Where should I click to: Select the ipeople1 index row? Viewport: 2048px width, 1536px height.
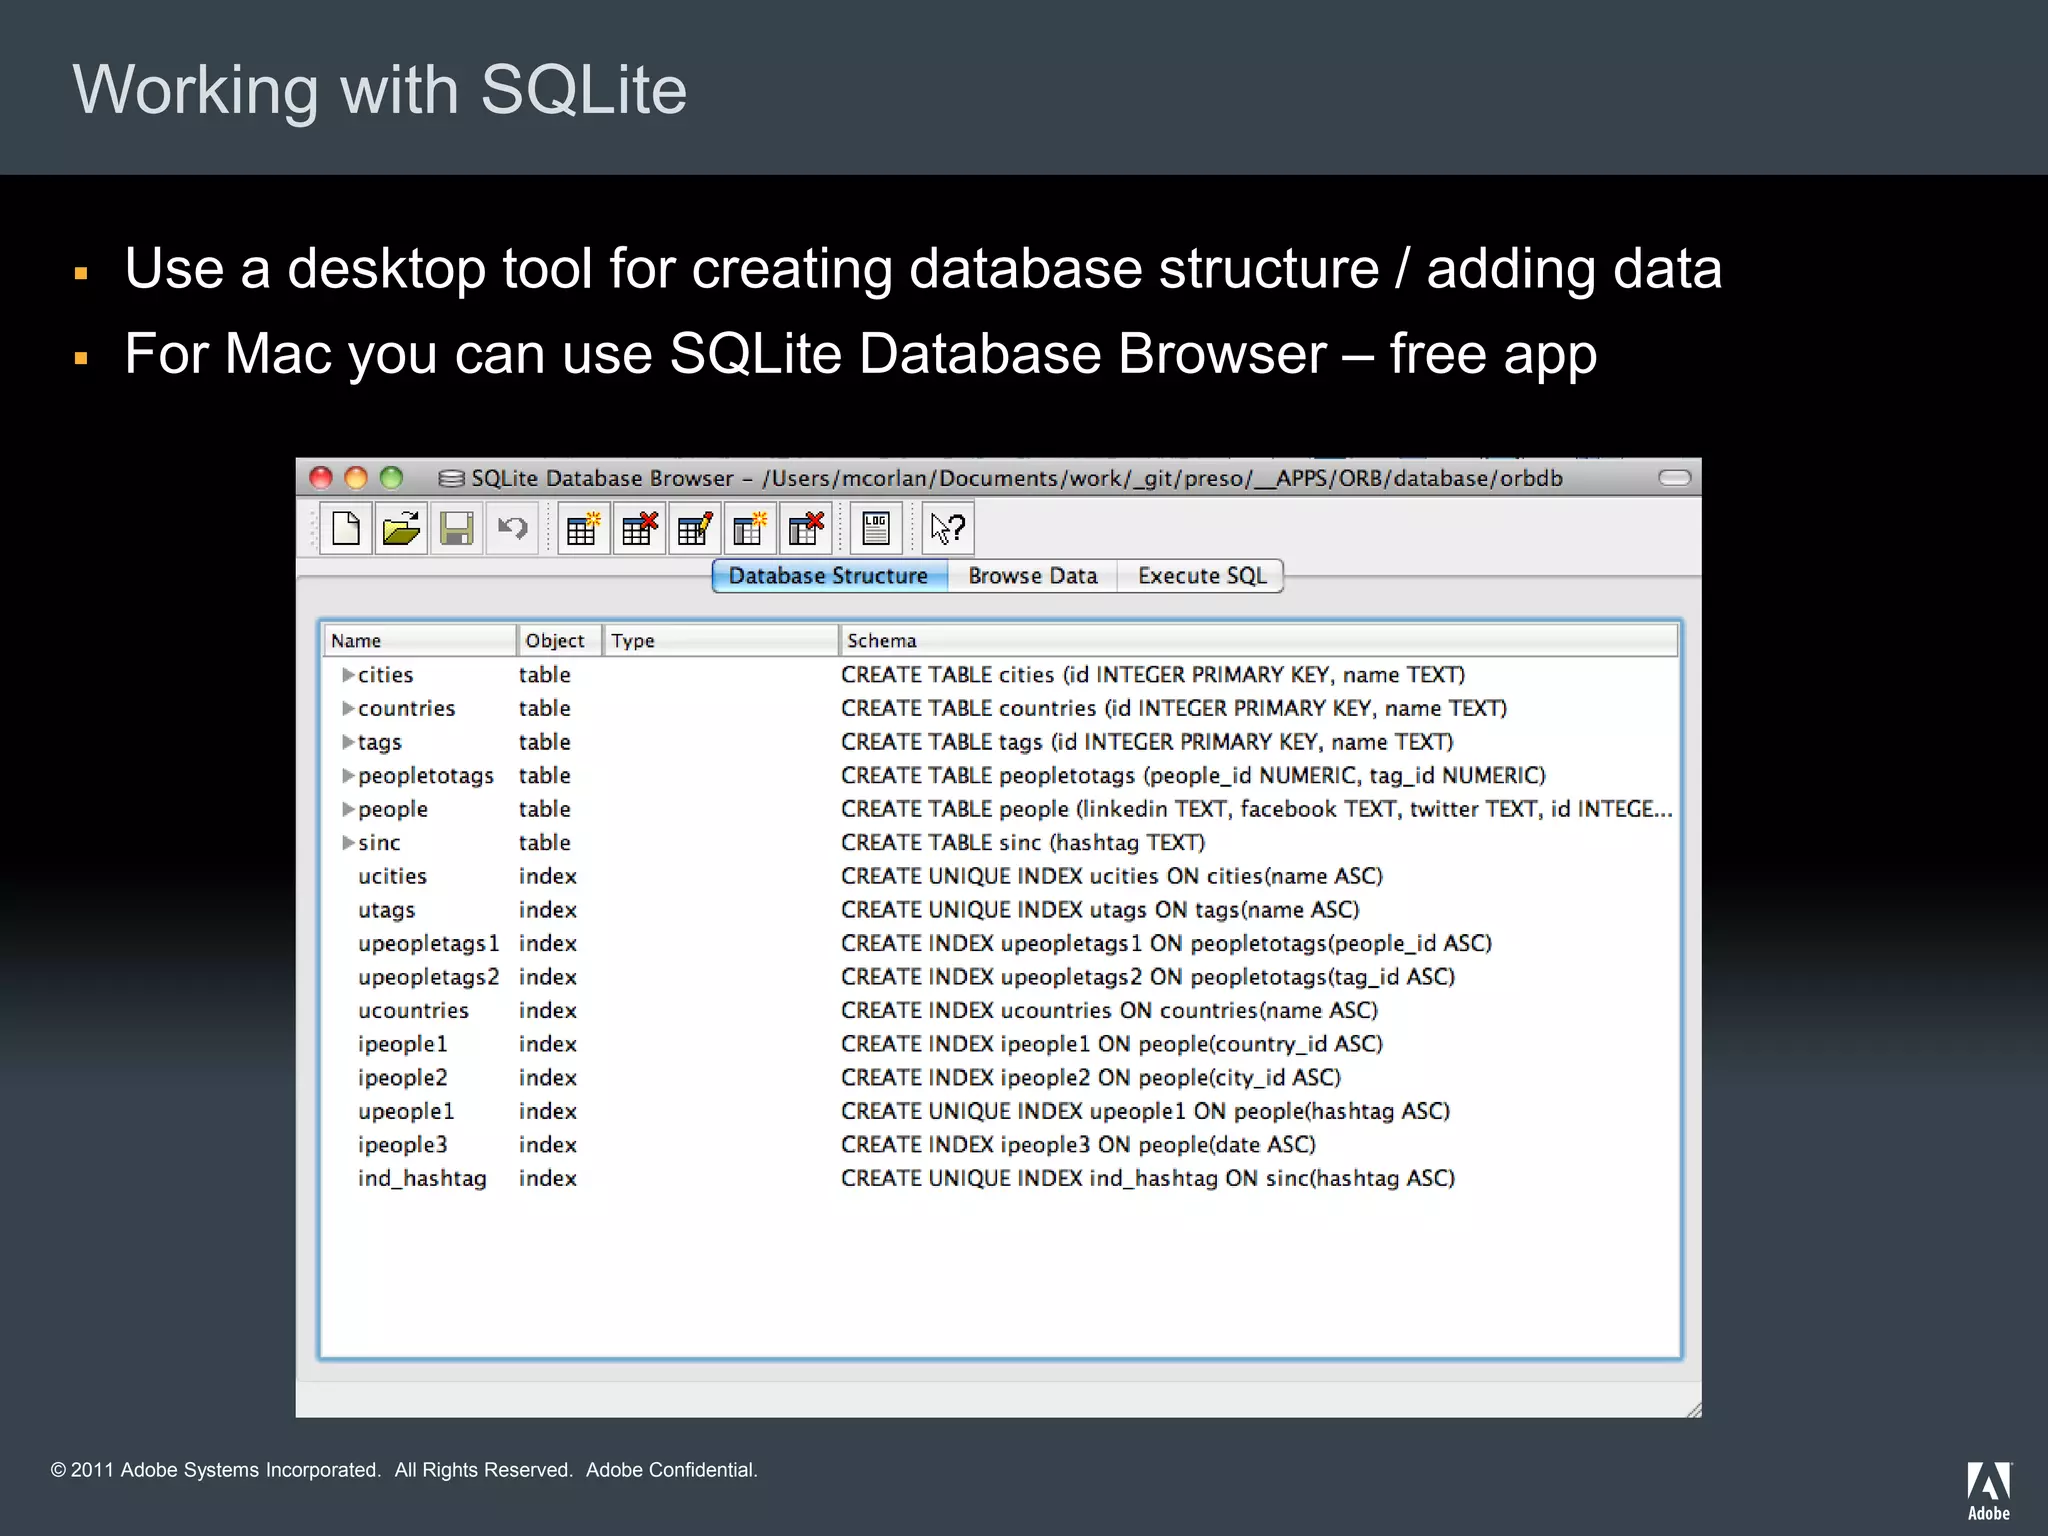pyautogui.click(x=1000, y=1045)
